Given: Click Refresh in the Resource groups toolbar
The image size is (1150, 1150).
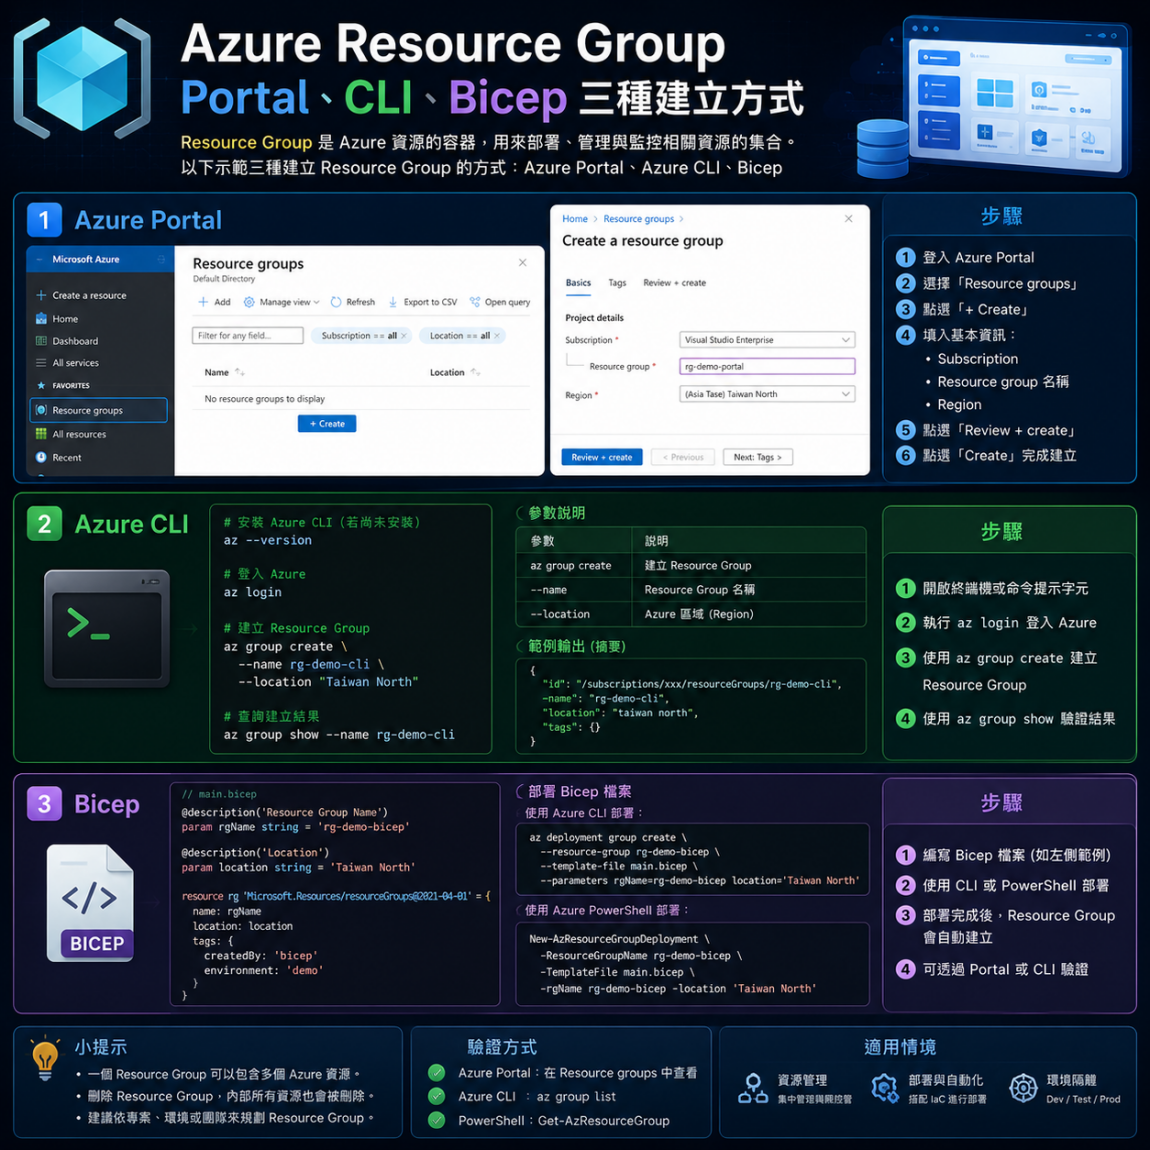Looking at the screenshot, I should (x=353, y=302).
